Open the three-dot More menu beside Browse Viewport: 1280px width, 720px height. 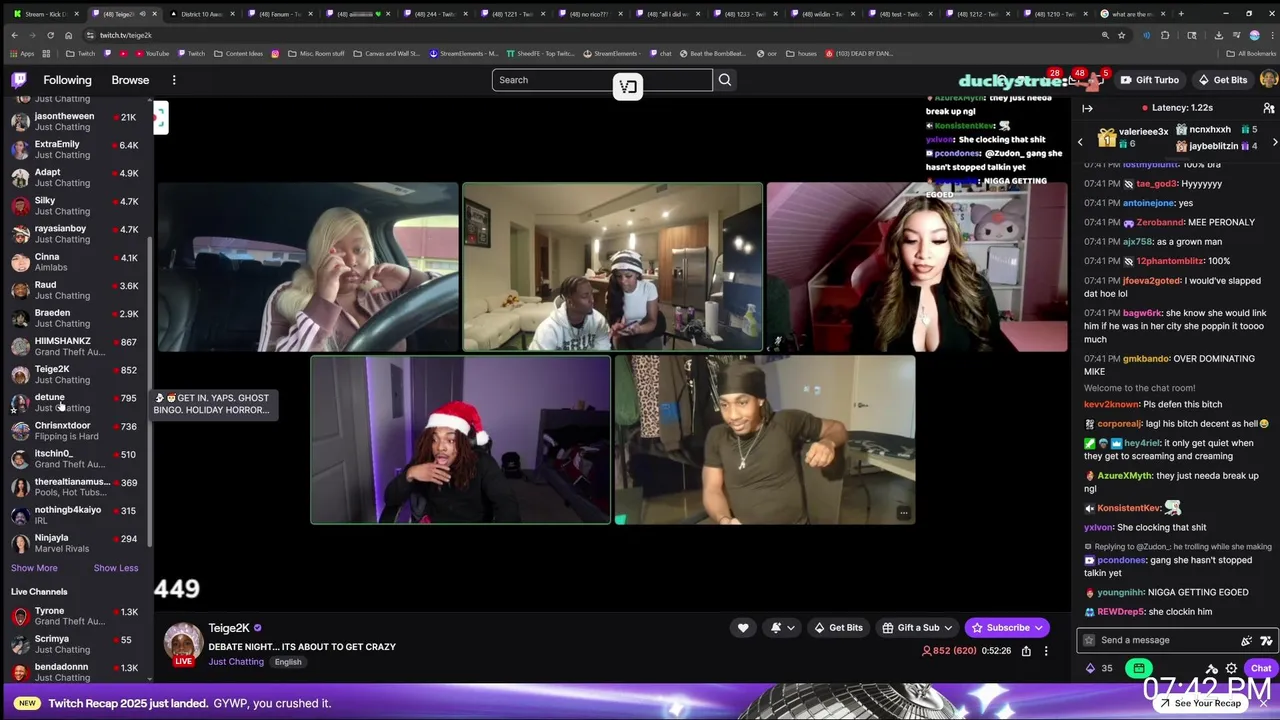tap(174, 80)
